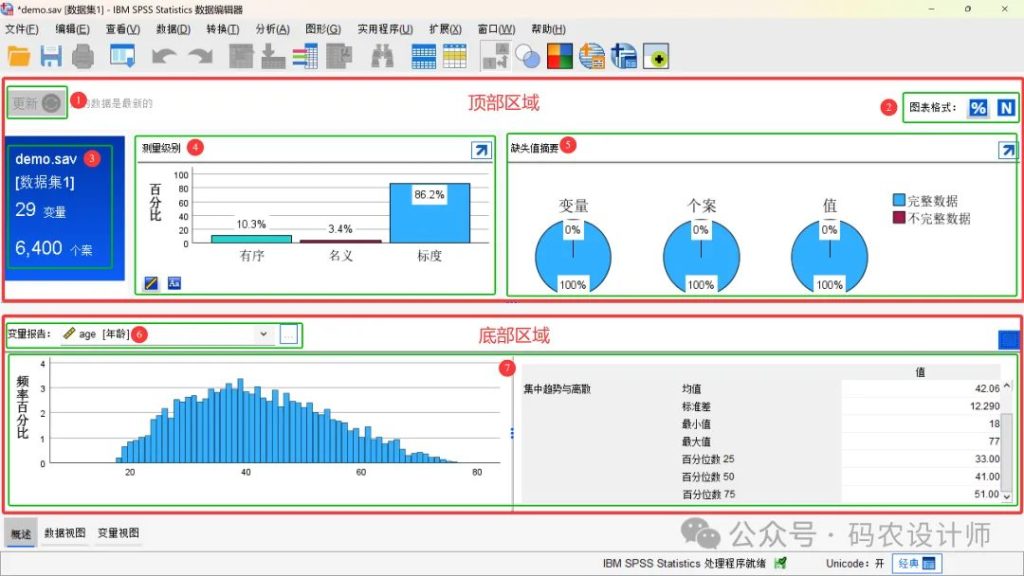Pop out the 缺失值摘要 panel with arrow icon

(1008, 150)
